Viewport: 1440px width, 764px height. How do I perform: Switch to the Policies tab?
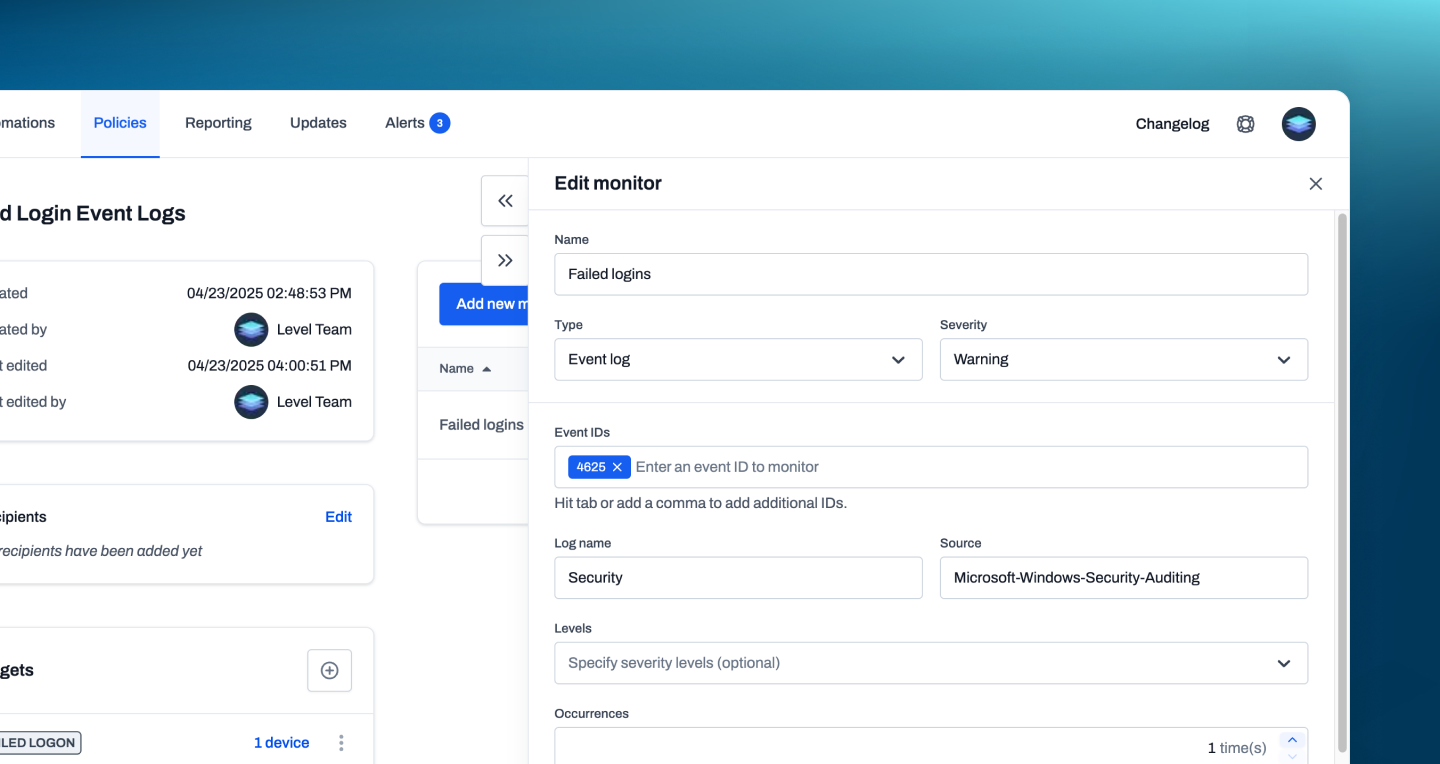point(120,123)
